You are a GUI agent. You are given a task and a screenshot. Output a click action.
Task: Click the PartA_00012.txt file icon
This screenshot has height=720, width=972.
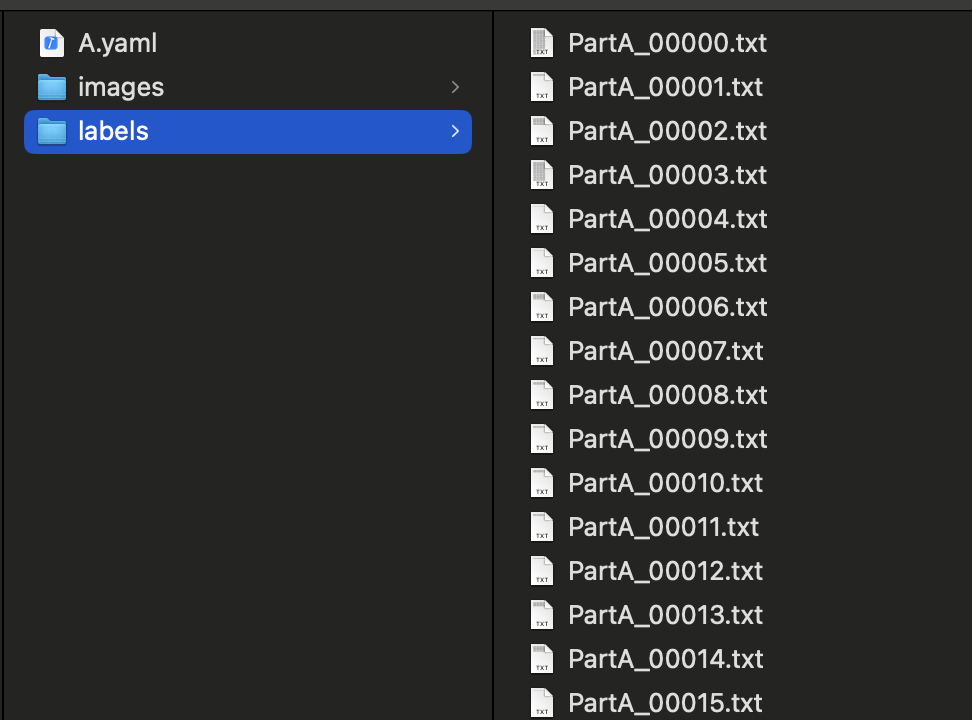(541, 571)
